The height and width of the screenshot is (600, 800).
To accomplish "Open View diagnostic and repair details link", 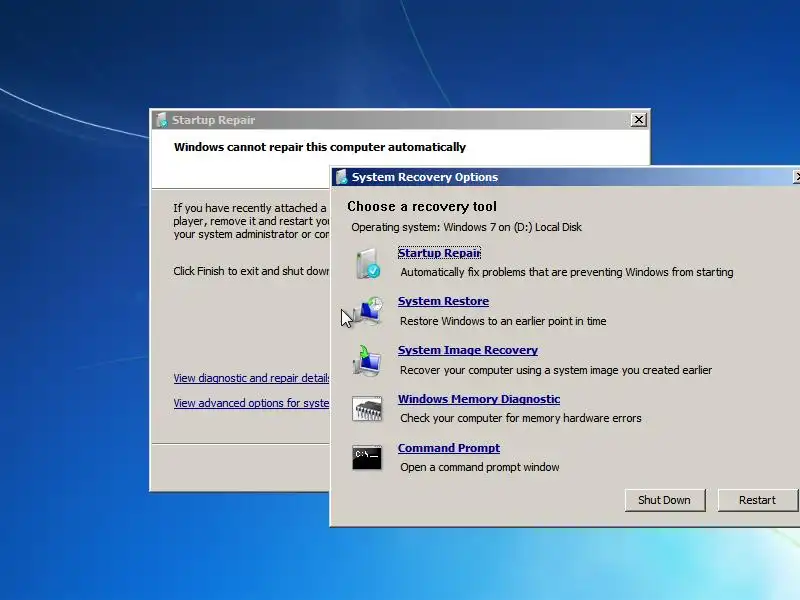I will click(x=252, y=378).
